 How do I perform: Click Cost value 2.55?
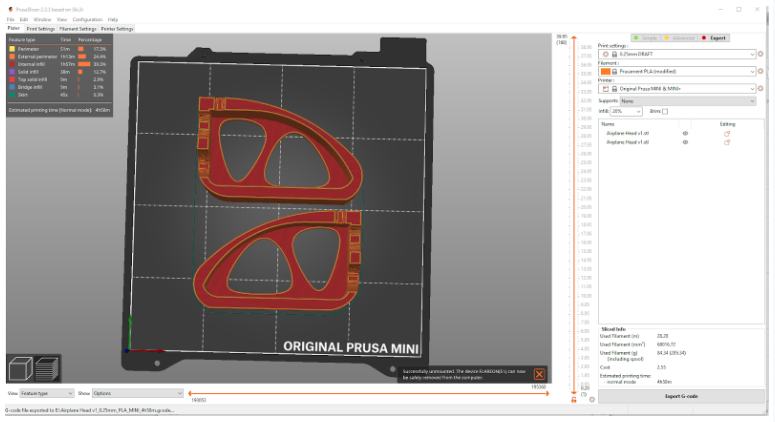pyautogui.click(x=661, y=367)
